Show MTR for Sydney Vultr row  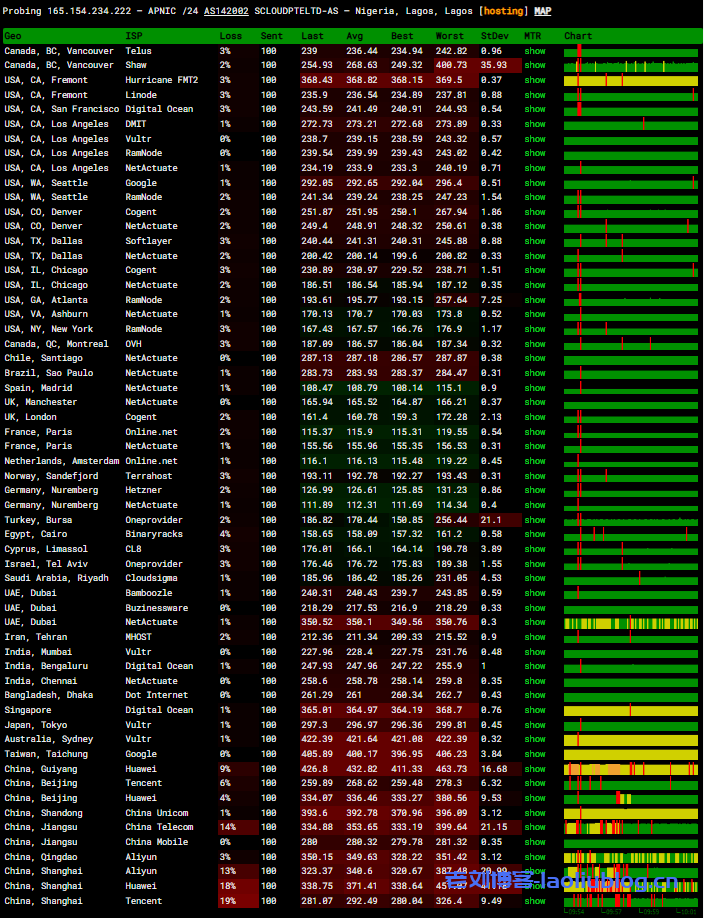click(535, 740)
